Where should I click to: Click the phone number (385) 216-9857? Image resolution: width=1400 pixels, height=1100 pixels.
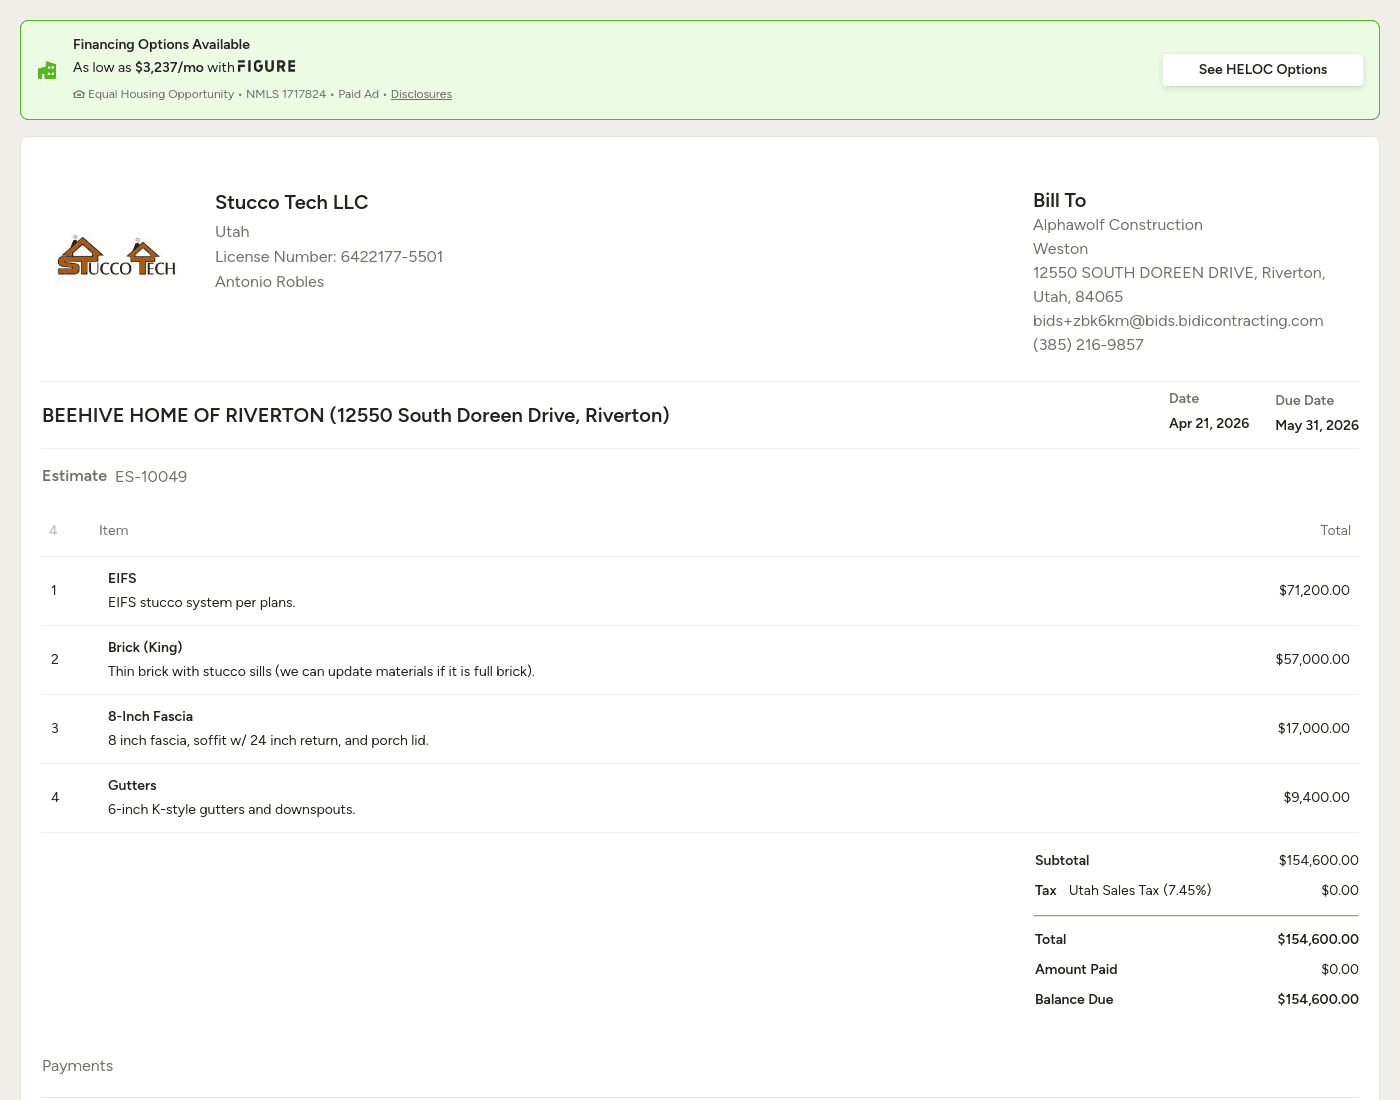click(x=1088, y=345)
